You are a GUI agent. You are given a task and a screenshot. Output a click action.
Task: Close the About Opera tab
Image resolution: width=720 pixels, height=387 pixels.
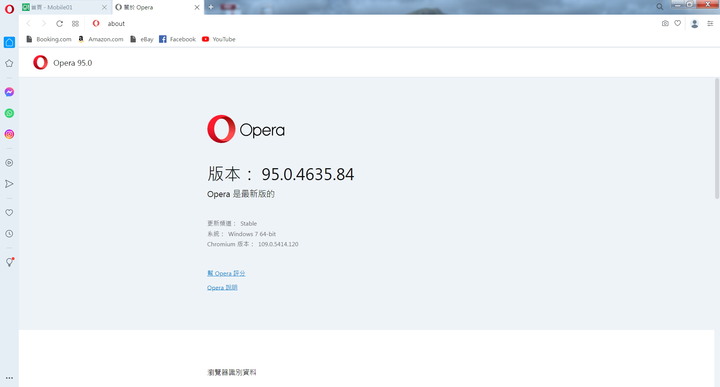pos(197,7)
